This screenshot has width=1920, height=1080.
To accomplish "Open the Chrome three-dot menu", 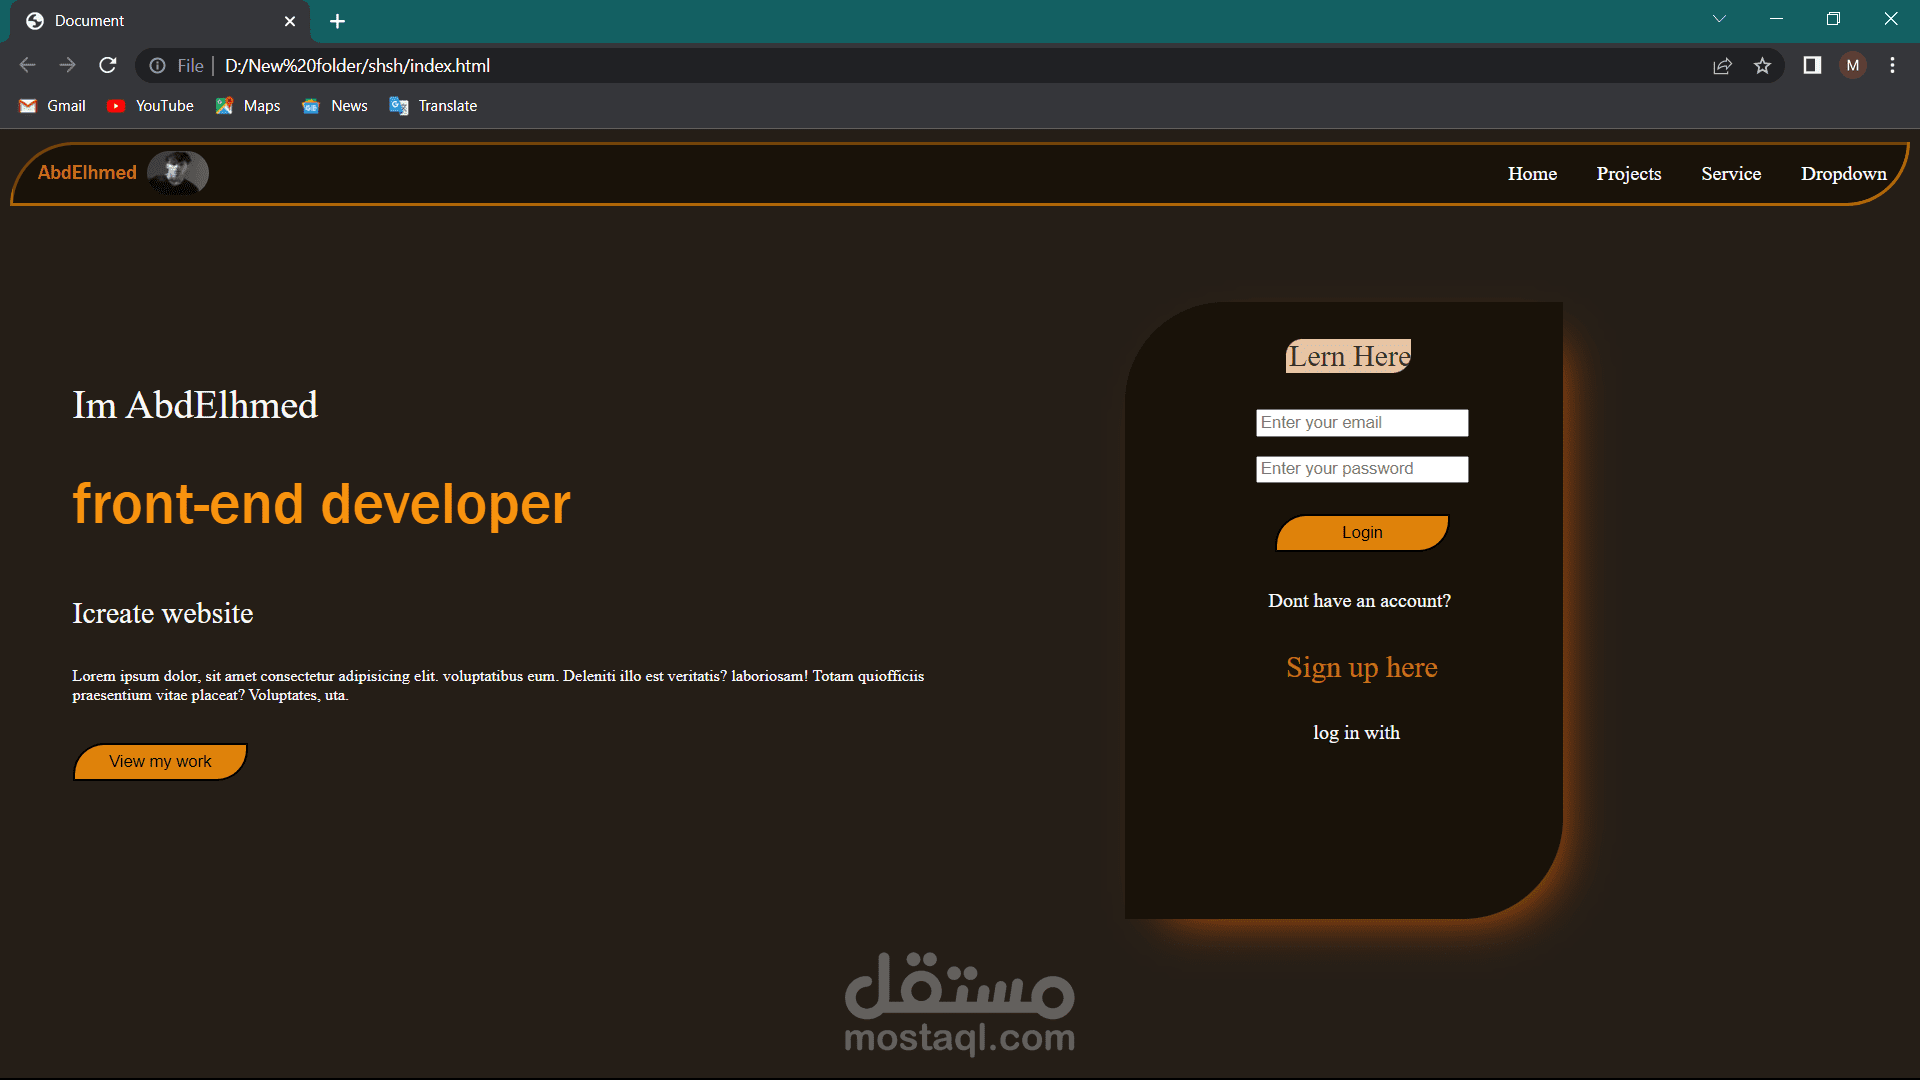I will click(1892, 66).
